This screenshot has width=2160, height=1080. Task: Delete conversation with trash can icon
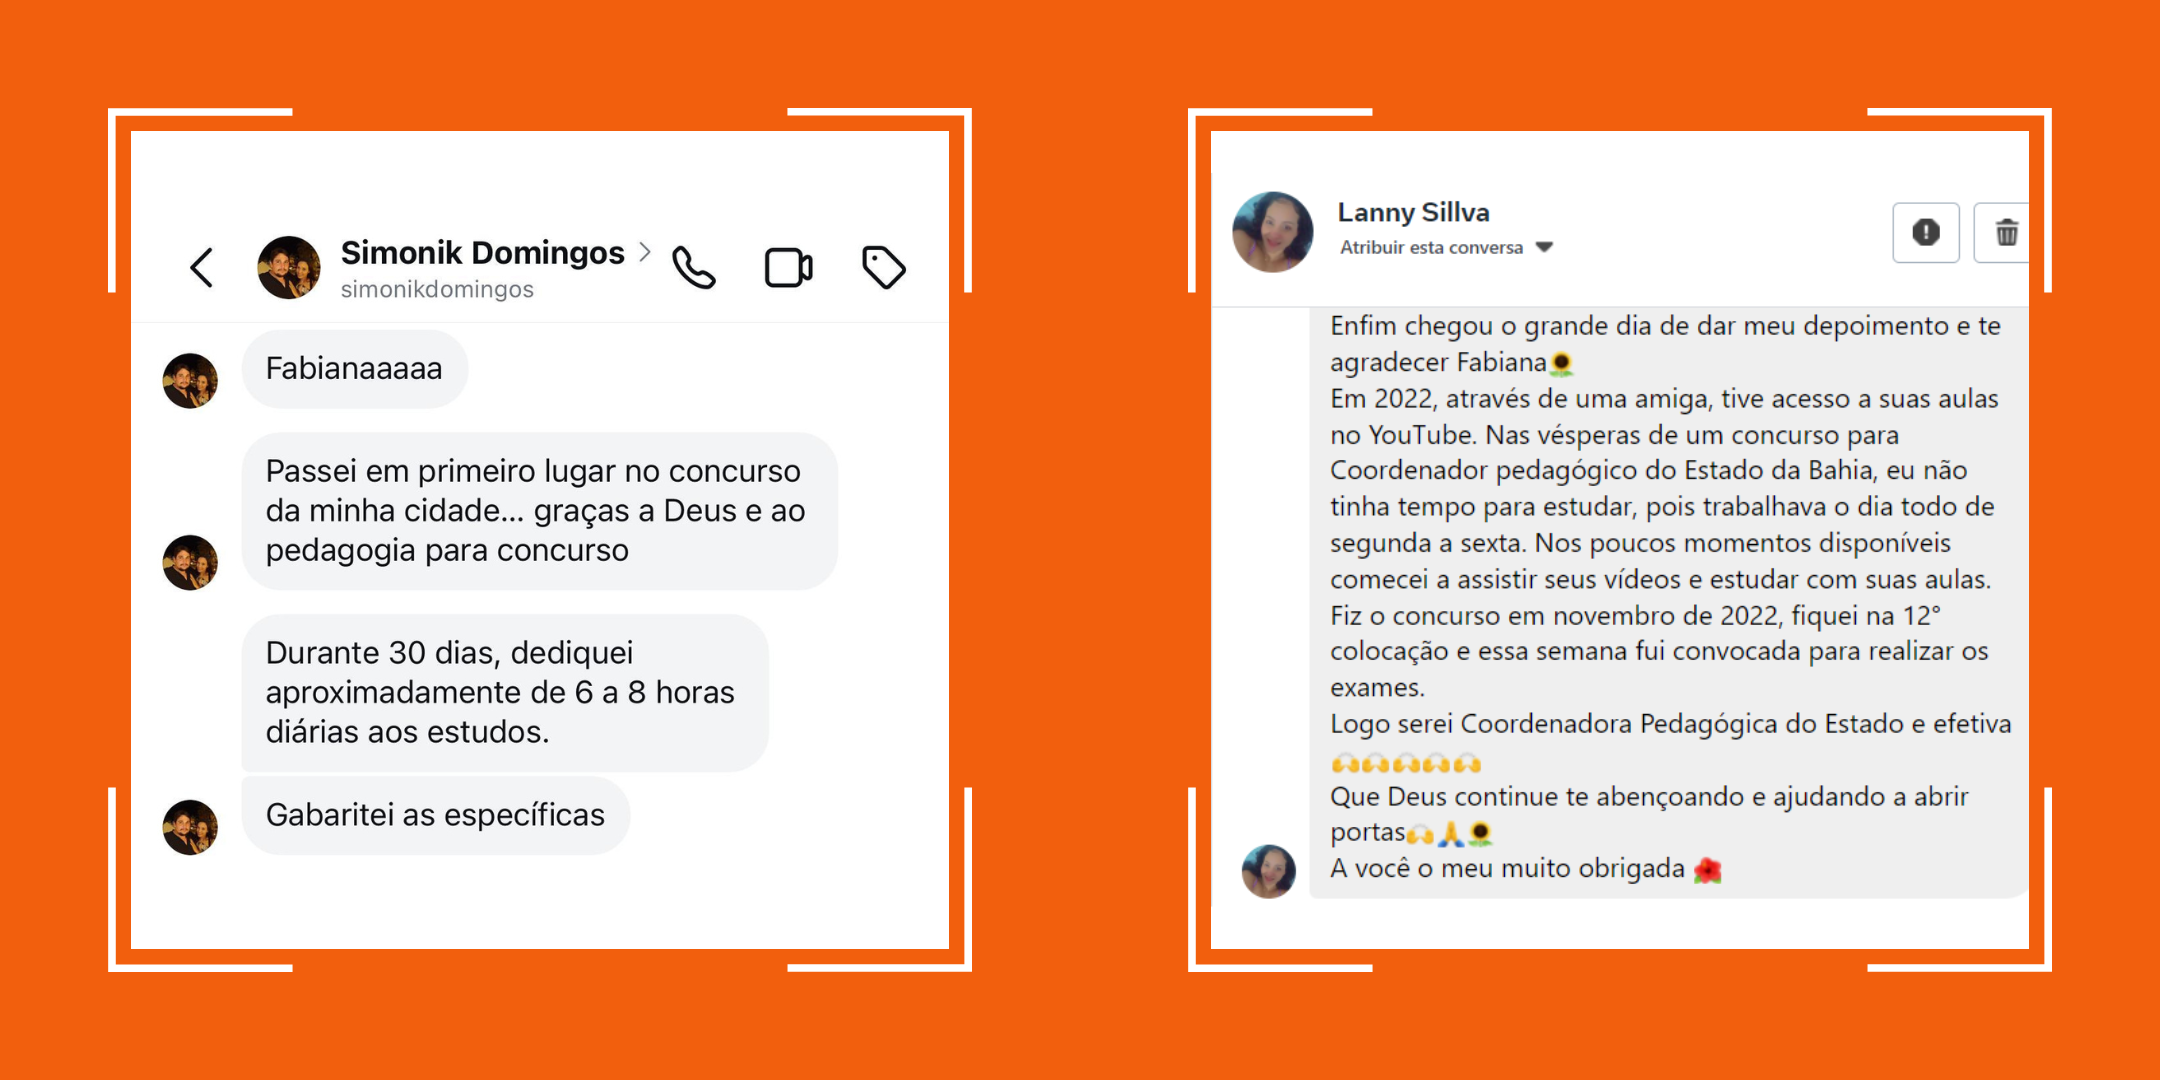tap(2003, 232)
